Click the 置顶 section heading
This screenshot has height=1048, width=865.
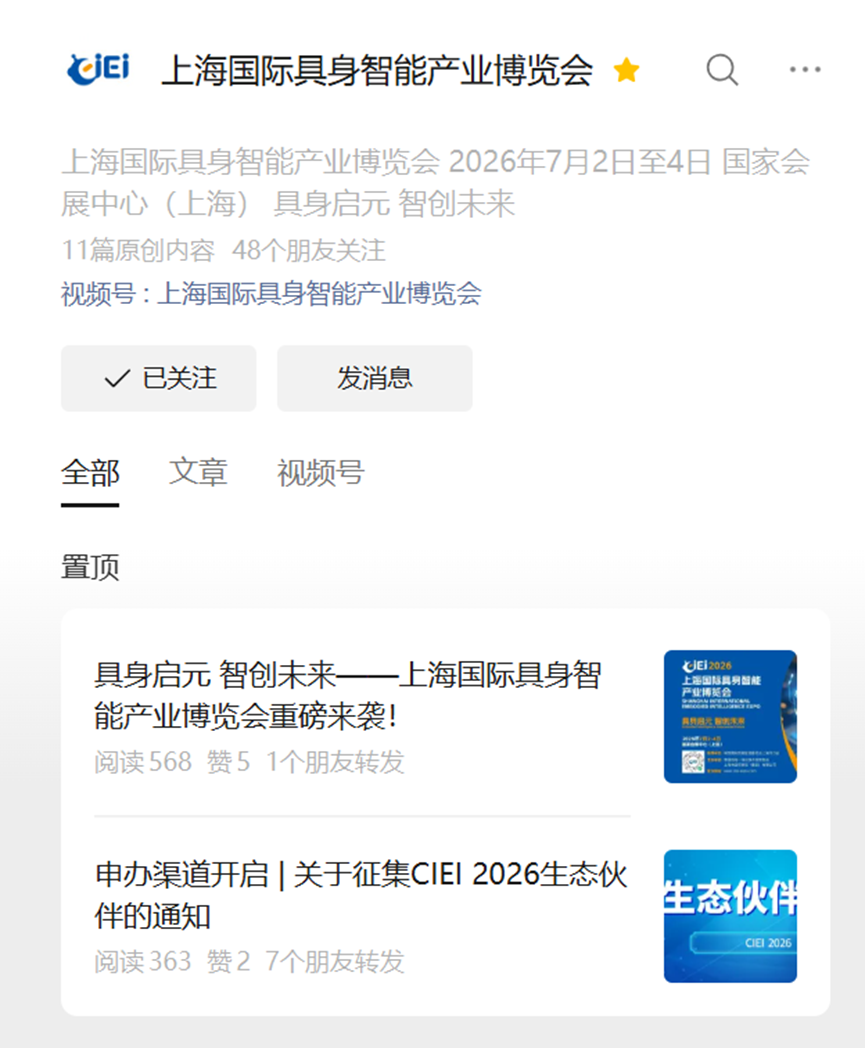tap(90, 567)
